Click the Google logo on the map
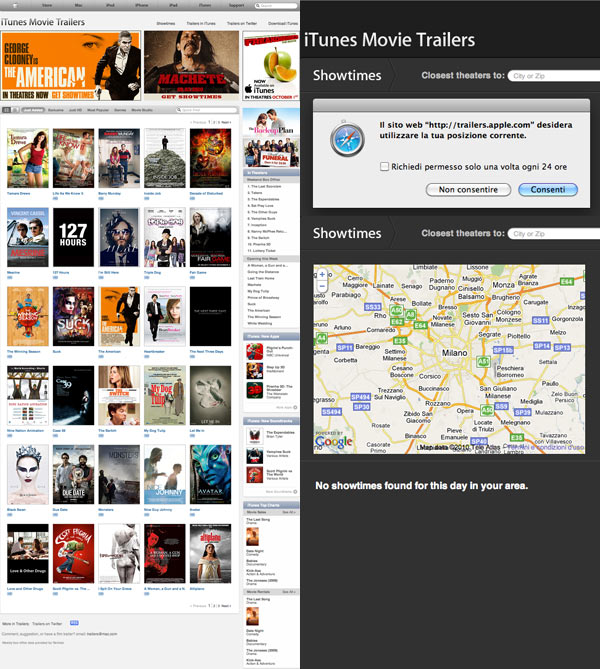The image size is (600, 669). tap(334, 442)
